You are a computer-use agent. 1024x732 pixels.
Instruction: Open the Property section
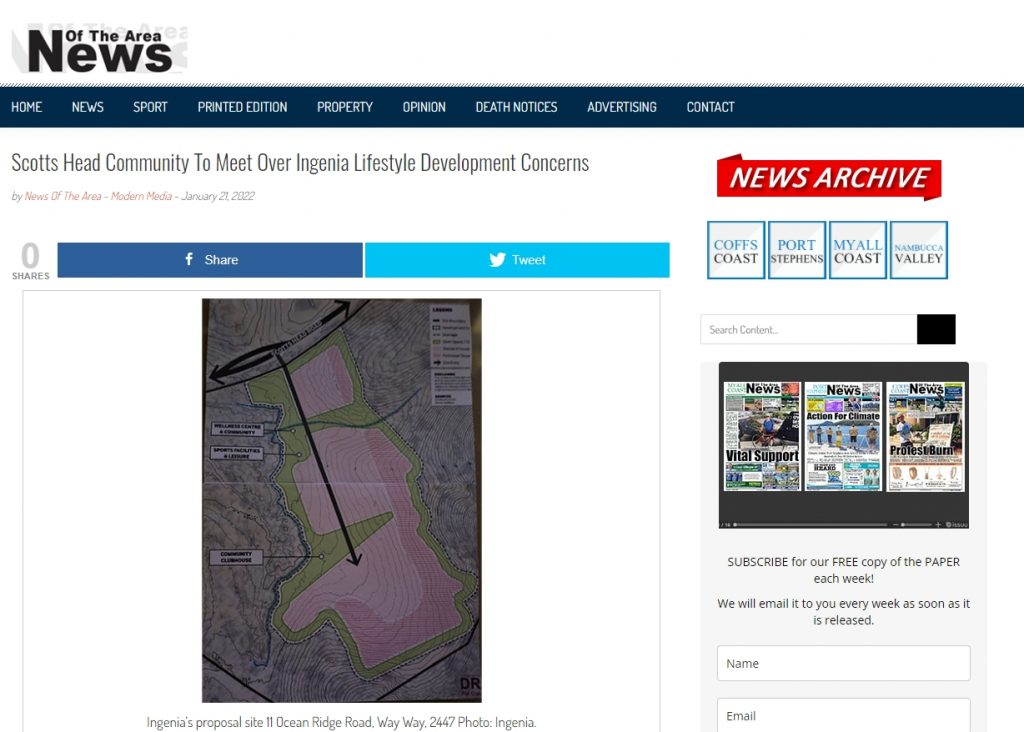pos(345,107)
